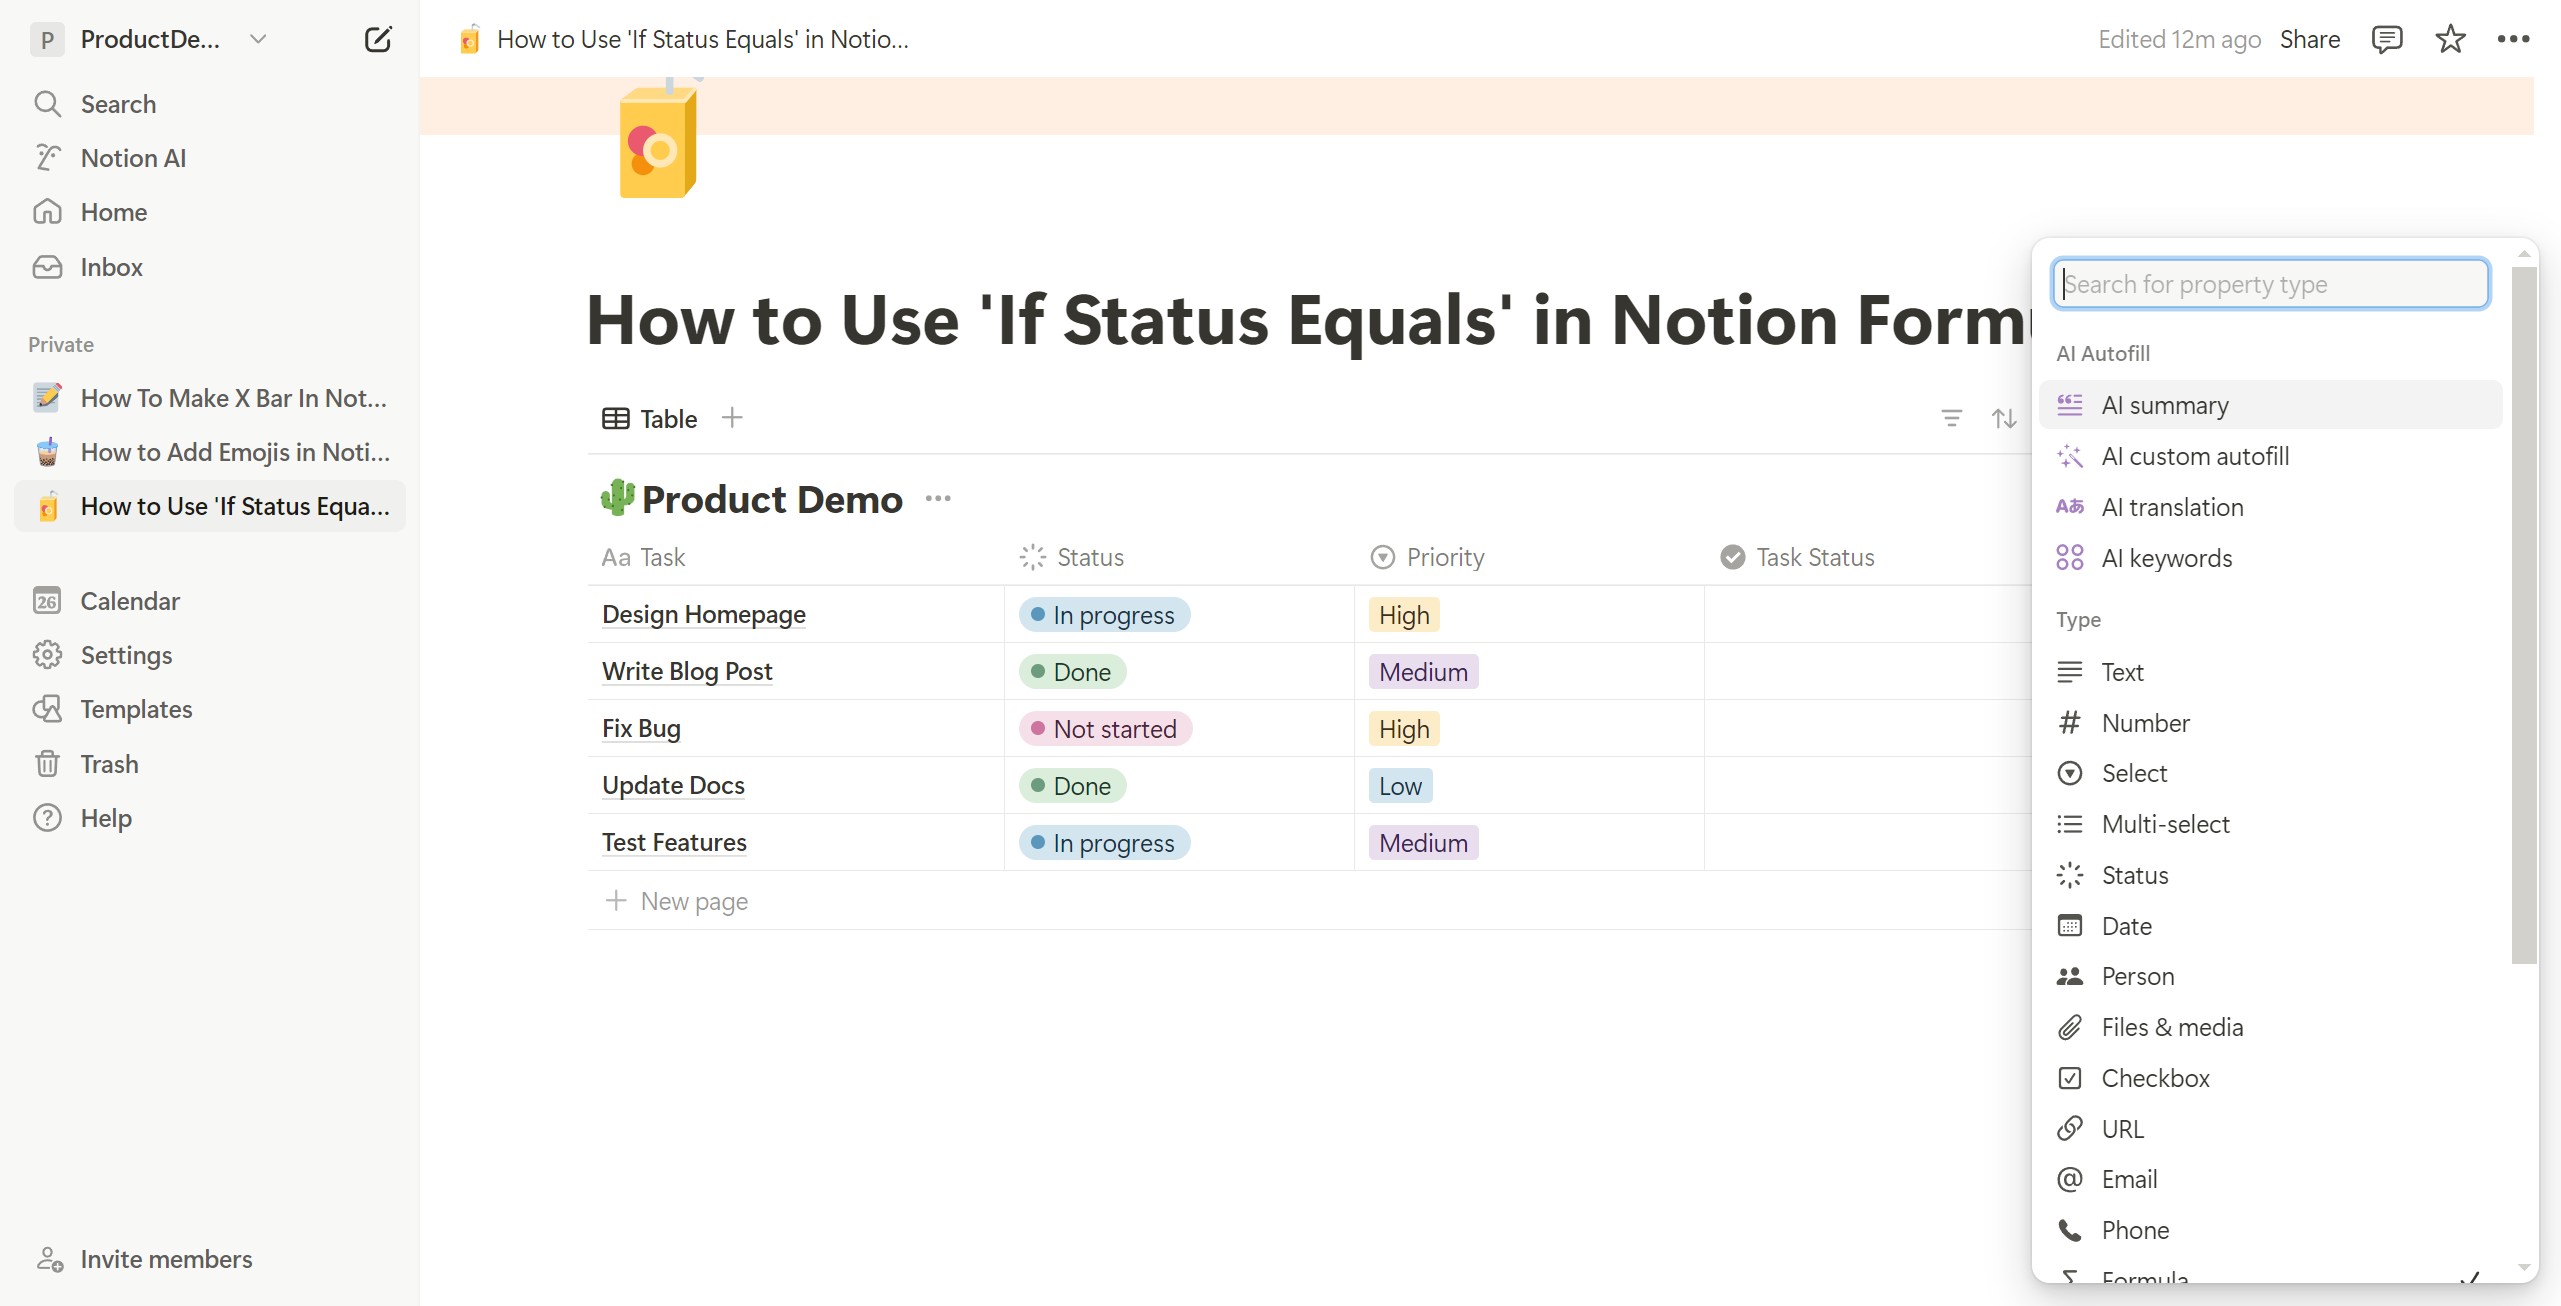Open How to Use 'If Status Equa... sidebar page
Screen dimensions: 2561x1306
coord(210,506)
